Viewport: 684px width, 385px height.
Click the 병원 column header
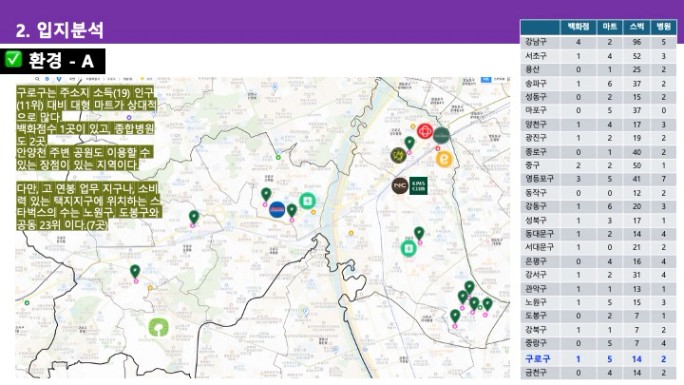[663, 27]
